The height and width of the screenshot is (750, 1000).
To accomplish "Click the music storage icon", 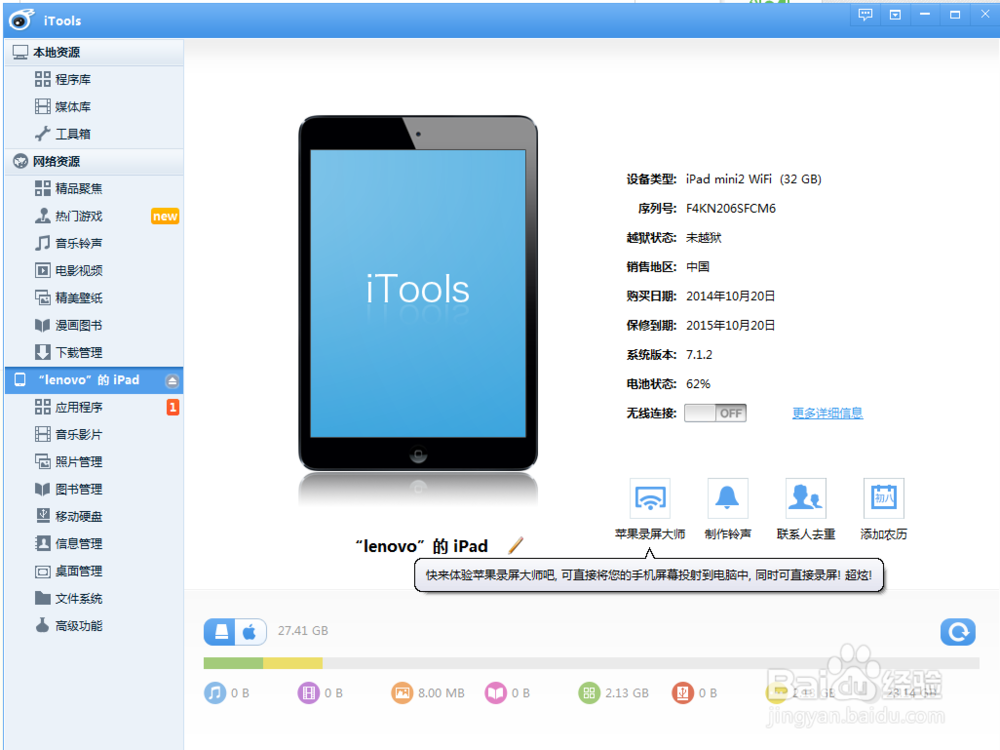I will tap(215, 693).
